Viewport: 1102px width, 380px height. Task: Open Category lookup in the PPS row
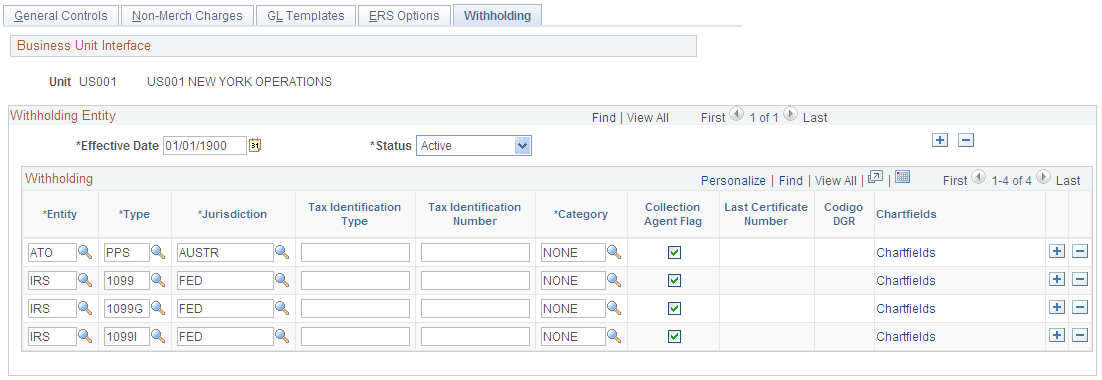coord(614,252)
